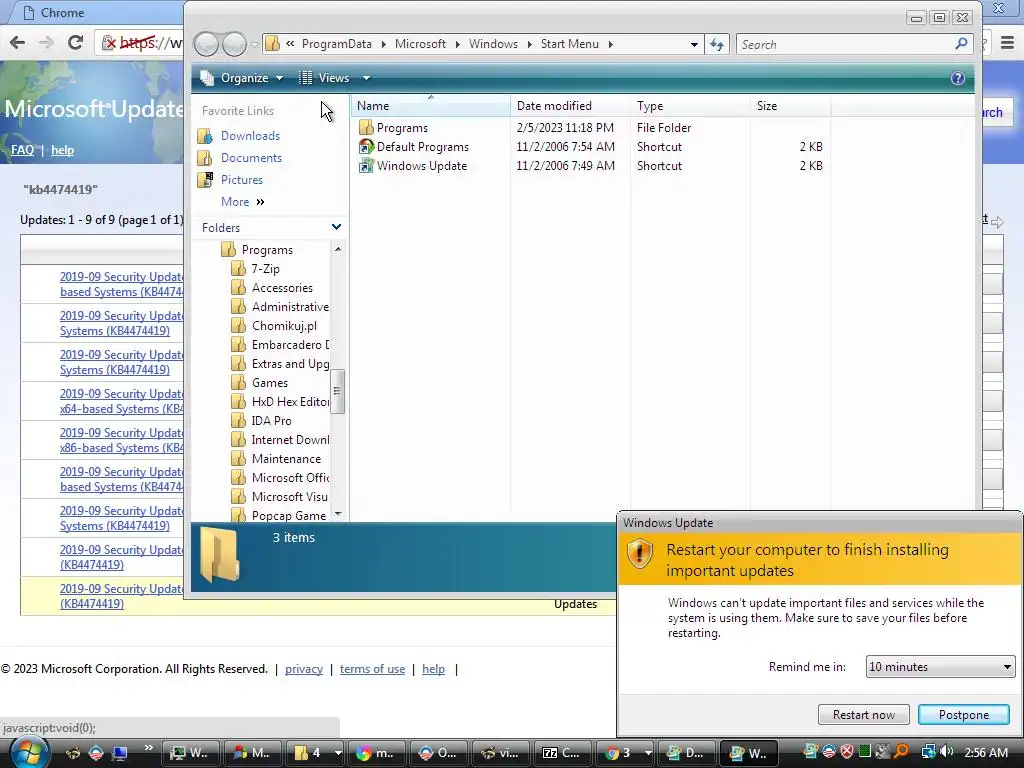The height and width of the screenshot is (768, 1024).
Task: Select Windows in the address breadcrumb
Action: [x=493, y=44]
